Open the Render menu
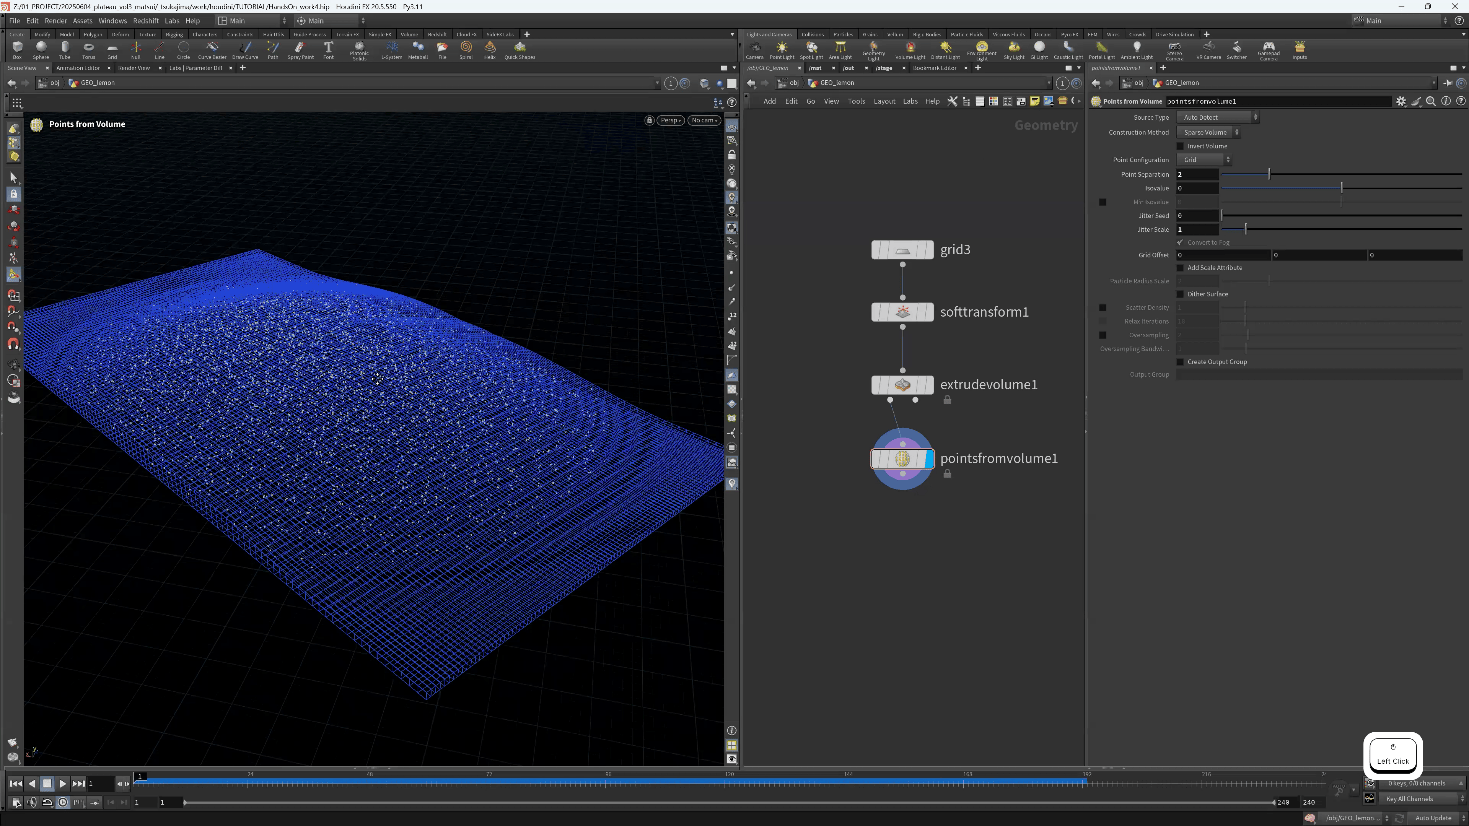The height and width of the screenshot is (826, 1469). click(x=56, y=20)
